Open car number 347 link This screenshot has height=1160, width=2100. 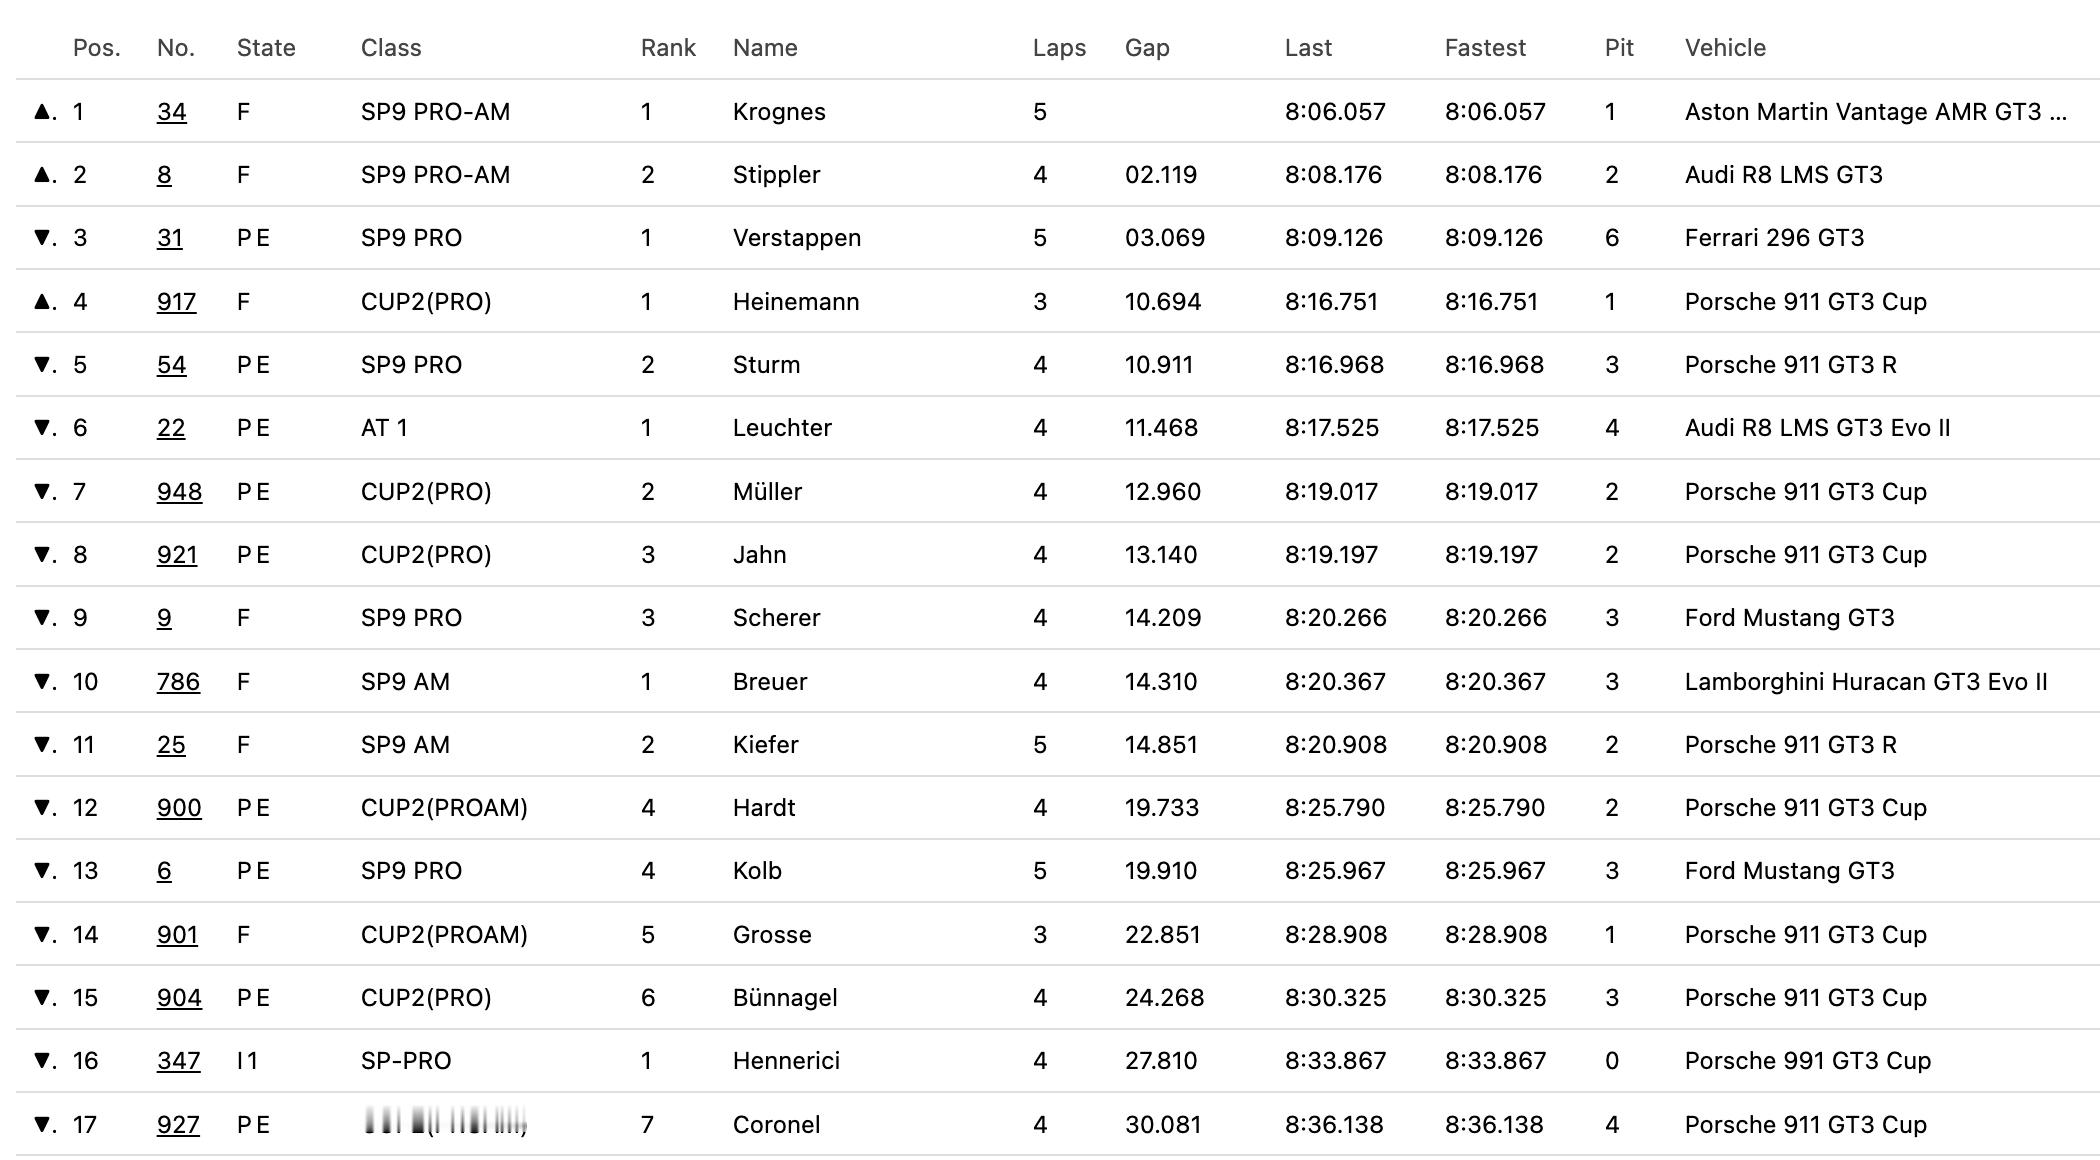coord(178,1061)
